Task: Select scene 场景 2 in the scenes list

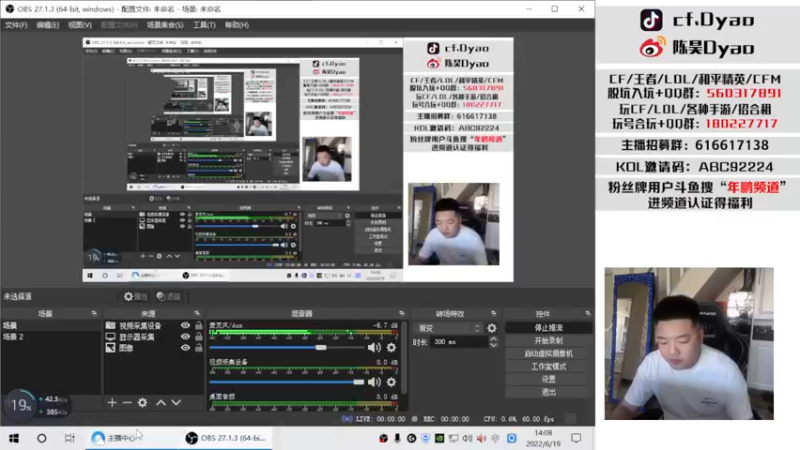Action: click(x=51, y=337)
